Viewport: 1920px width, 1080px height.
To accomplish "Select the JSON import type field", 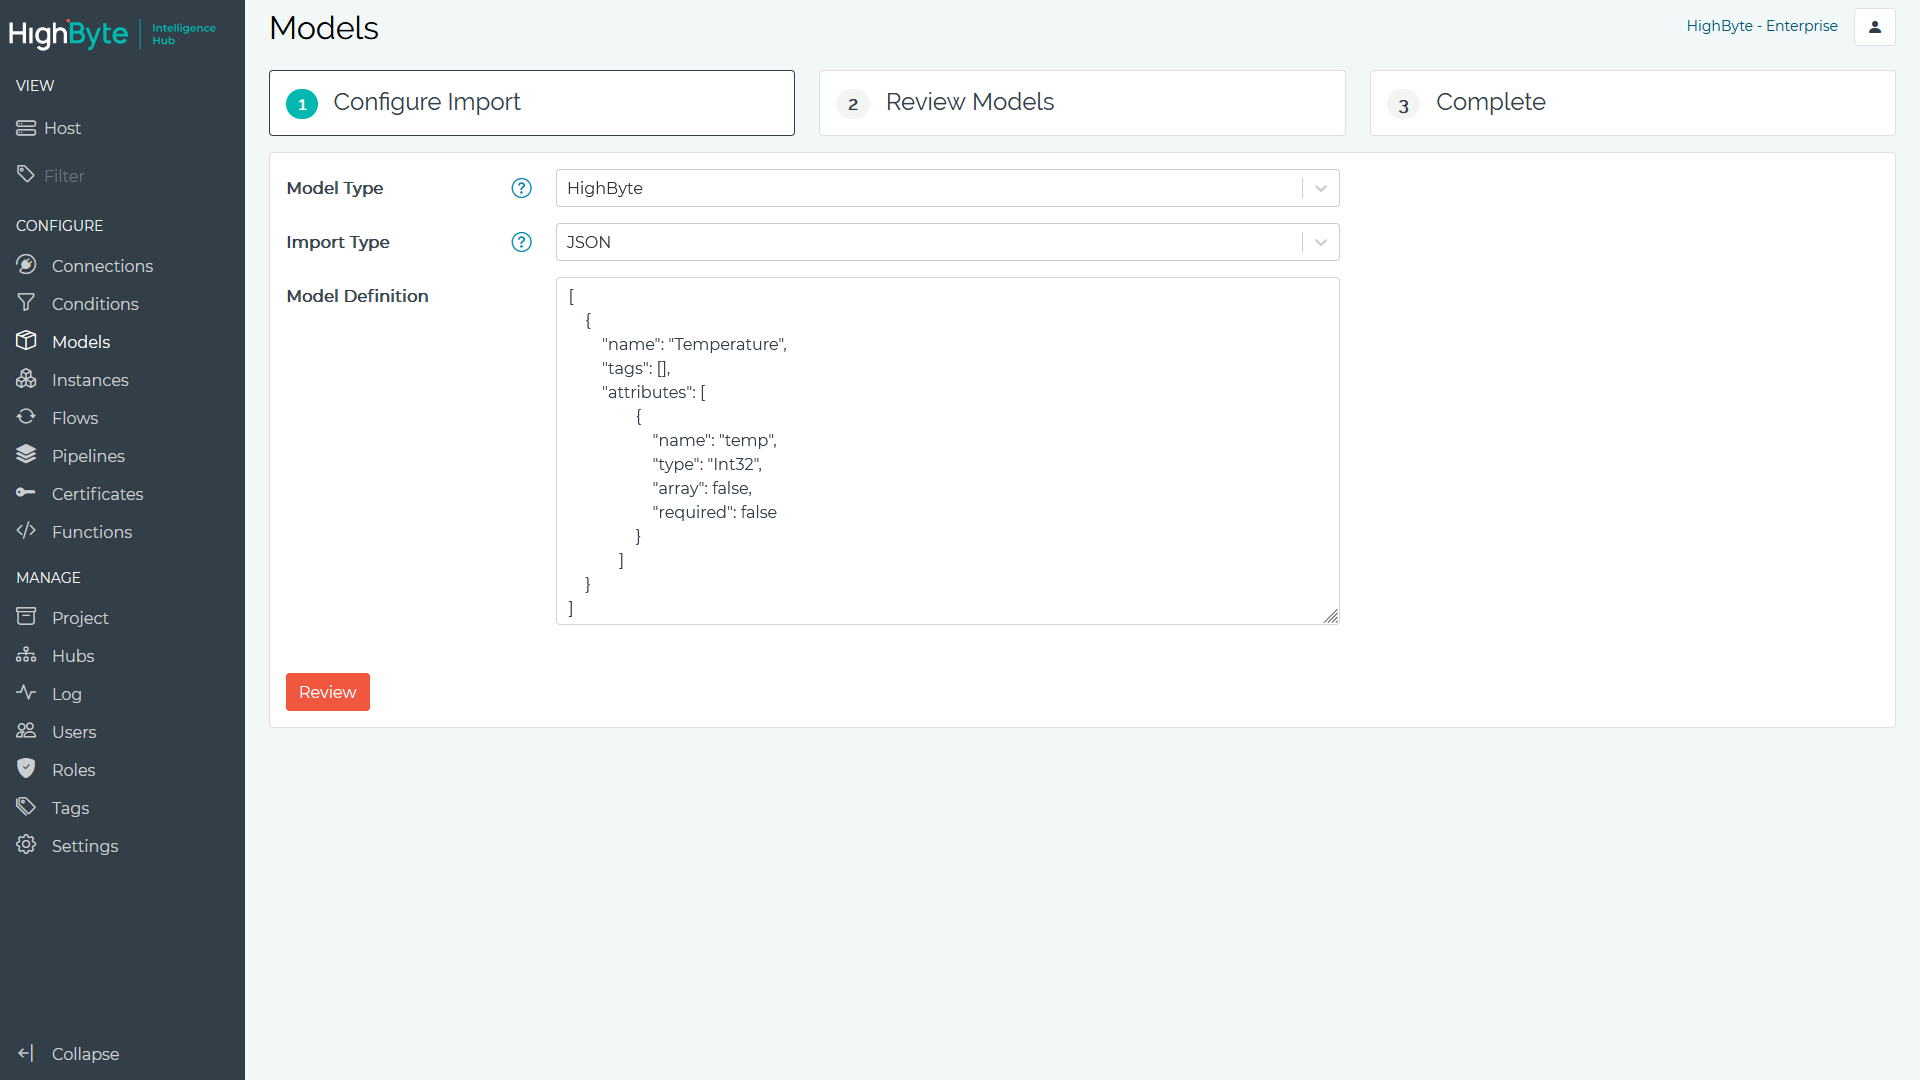I will click(x=947, y=242).
